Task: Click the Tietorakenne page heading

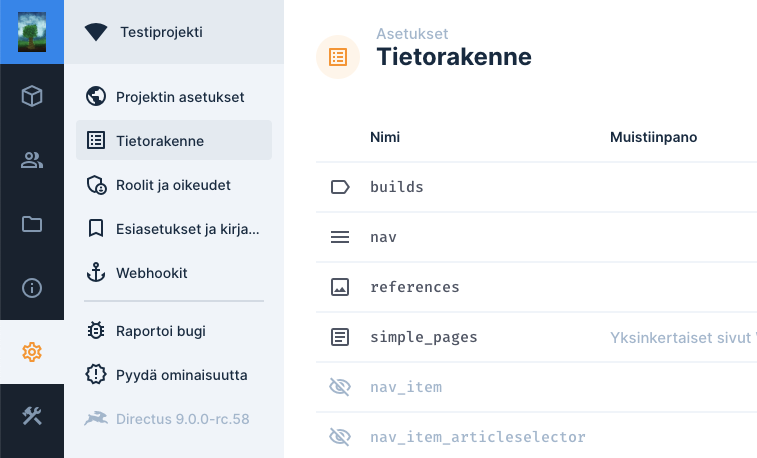Action: (454, 57)
